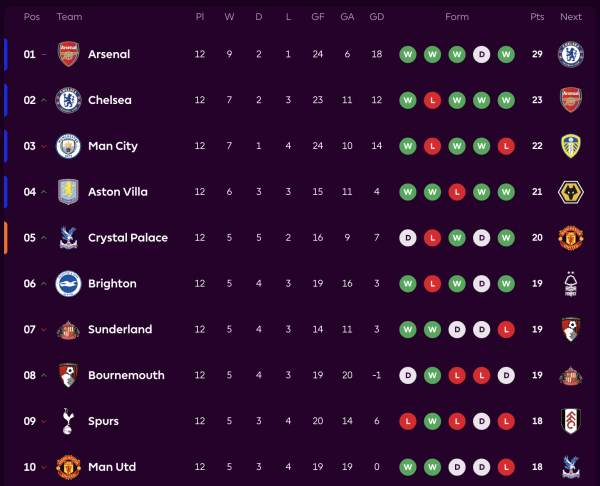Screen dimensions: 600x486
Task: Click the down arrow beside position 03
Action: (43, 146)
